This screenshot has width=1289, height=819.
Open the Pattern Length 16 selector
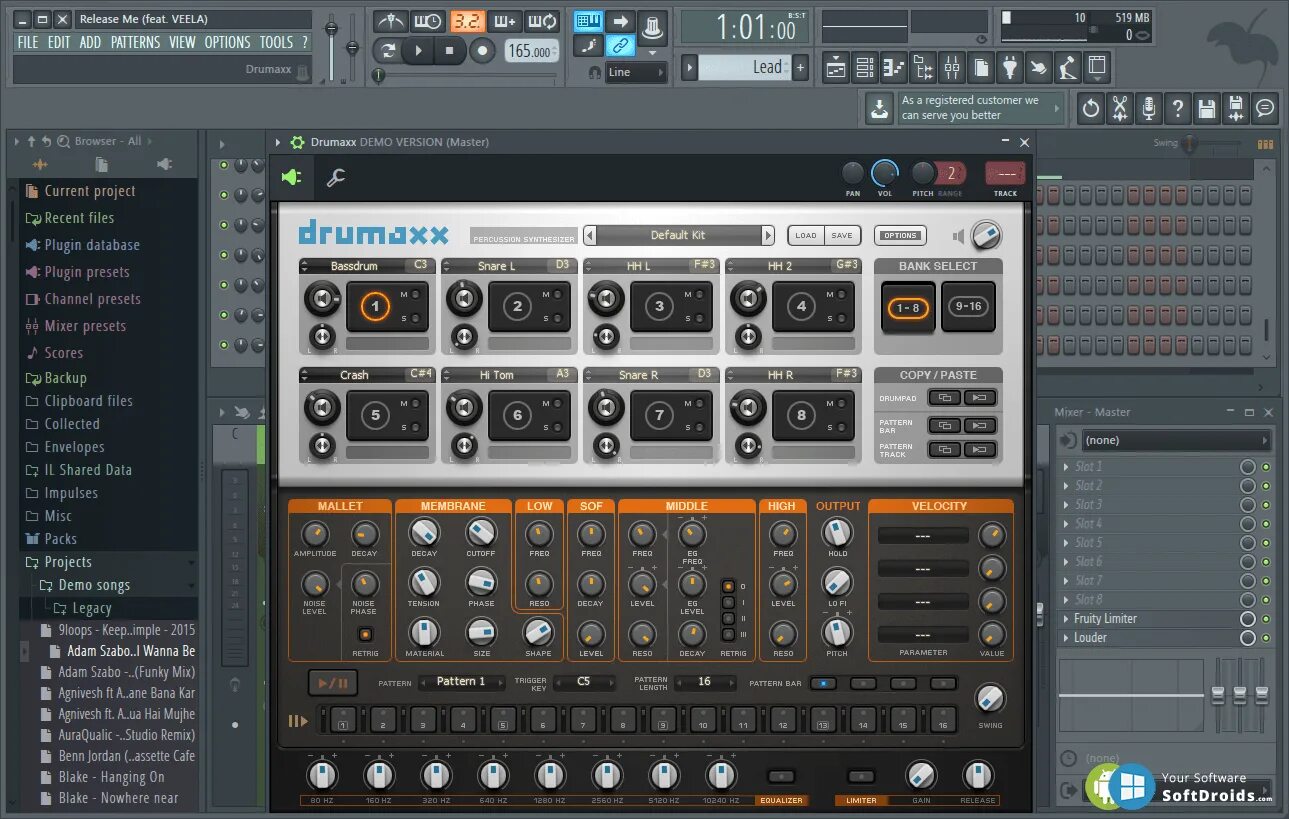(705, 682)
